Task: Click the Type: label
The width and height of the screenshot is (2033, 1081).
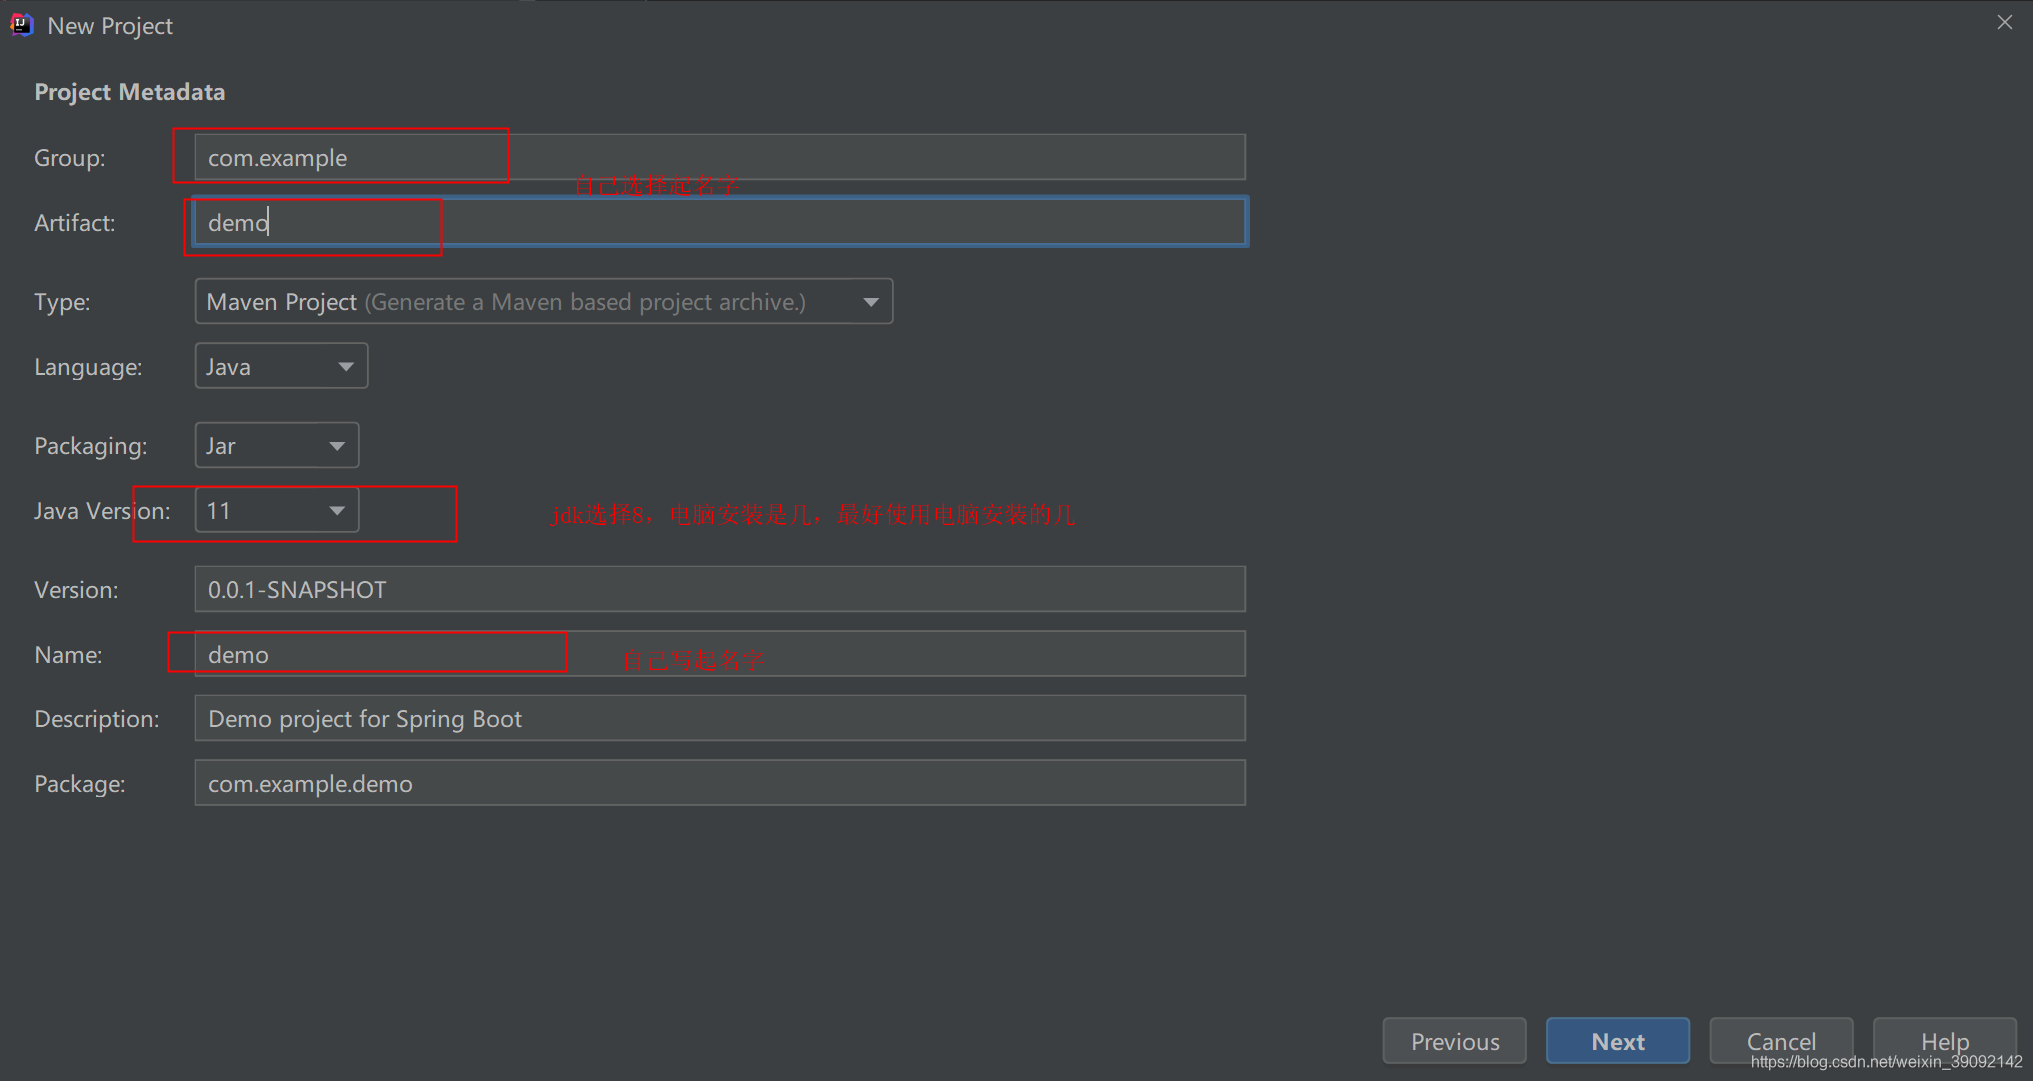Action: 62,302
